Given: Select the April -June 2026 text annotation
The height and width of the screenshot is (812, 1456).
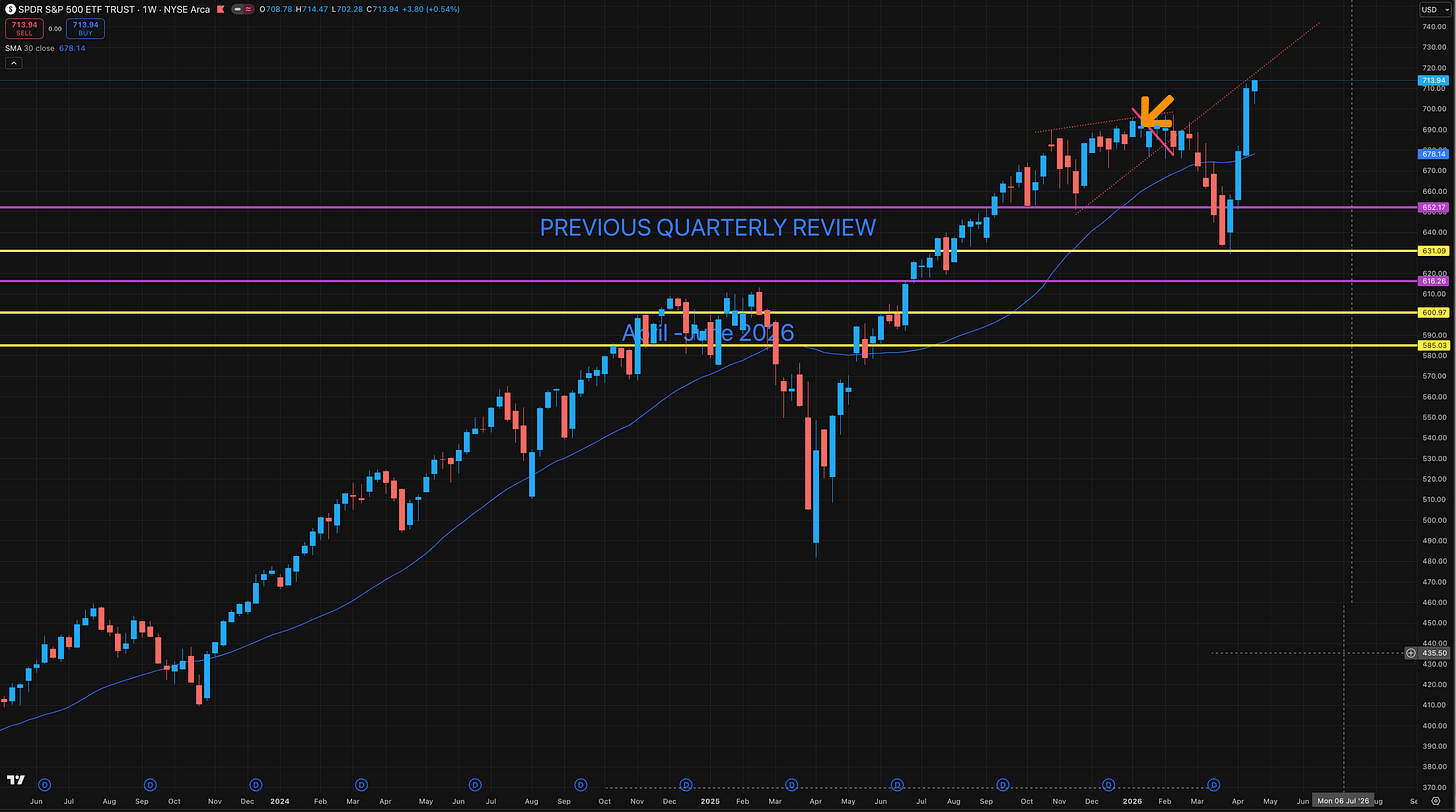Looking at the screenshot, I should tap(708, 332).
